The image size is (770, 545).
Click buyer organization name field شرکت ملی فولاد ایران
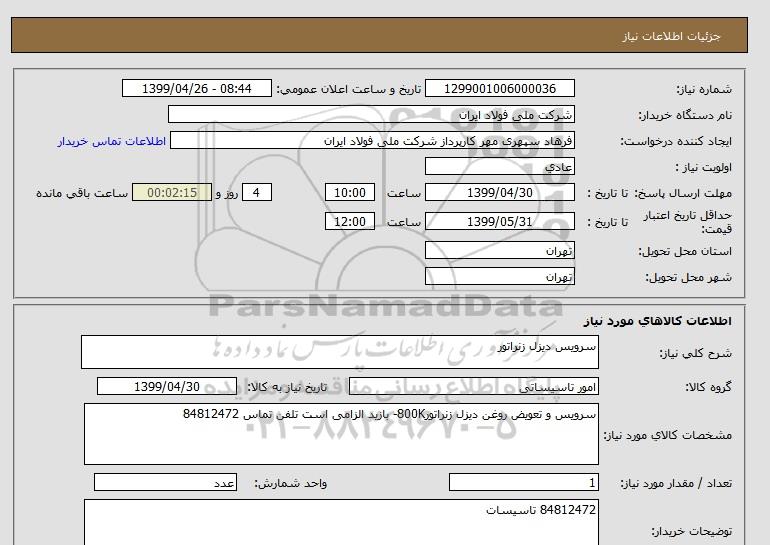coord(371,115)
